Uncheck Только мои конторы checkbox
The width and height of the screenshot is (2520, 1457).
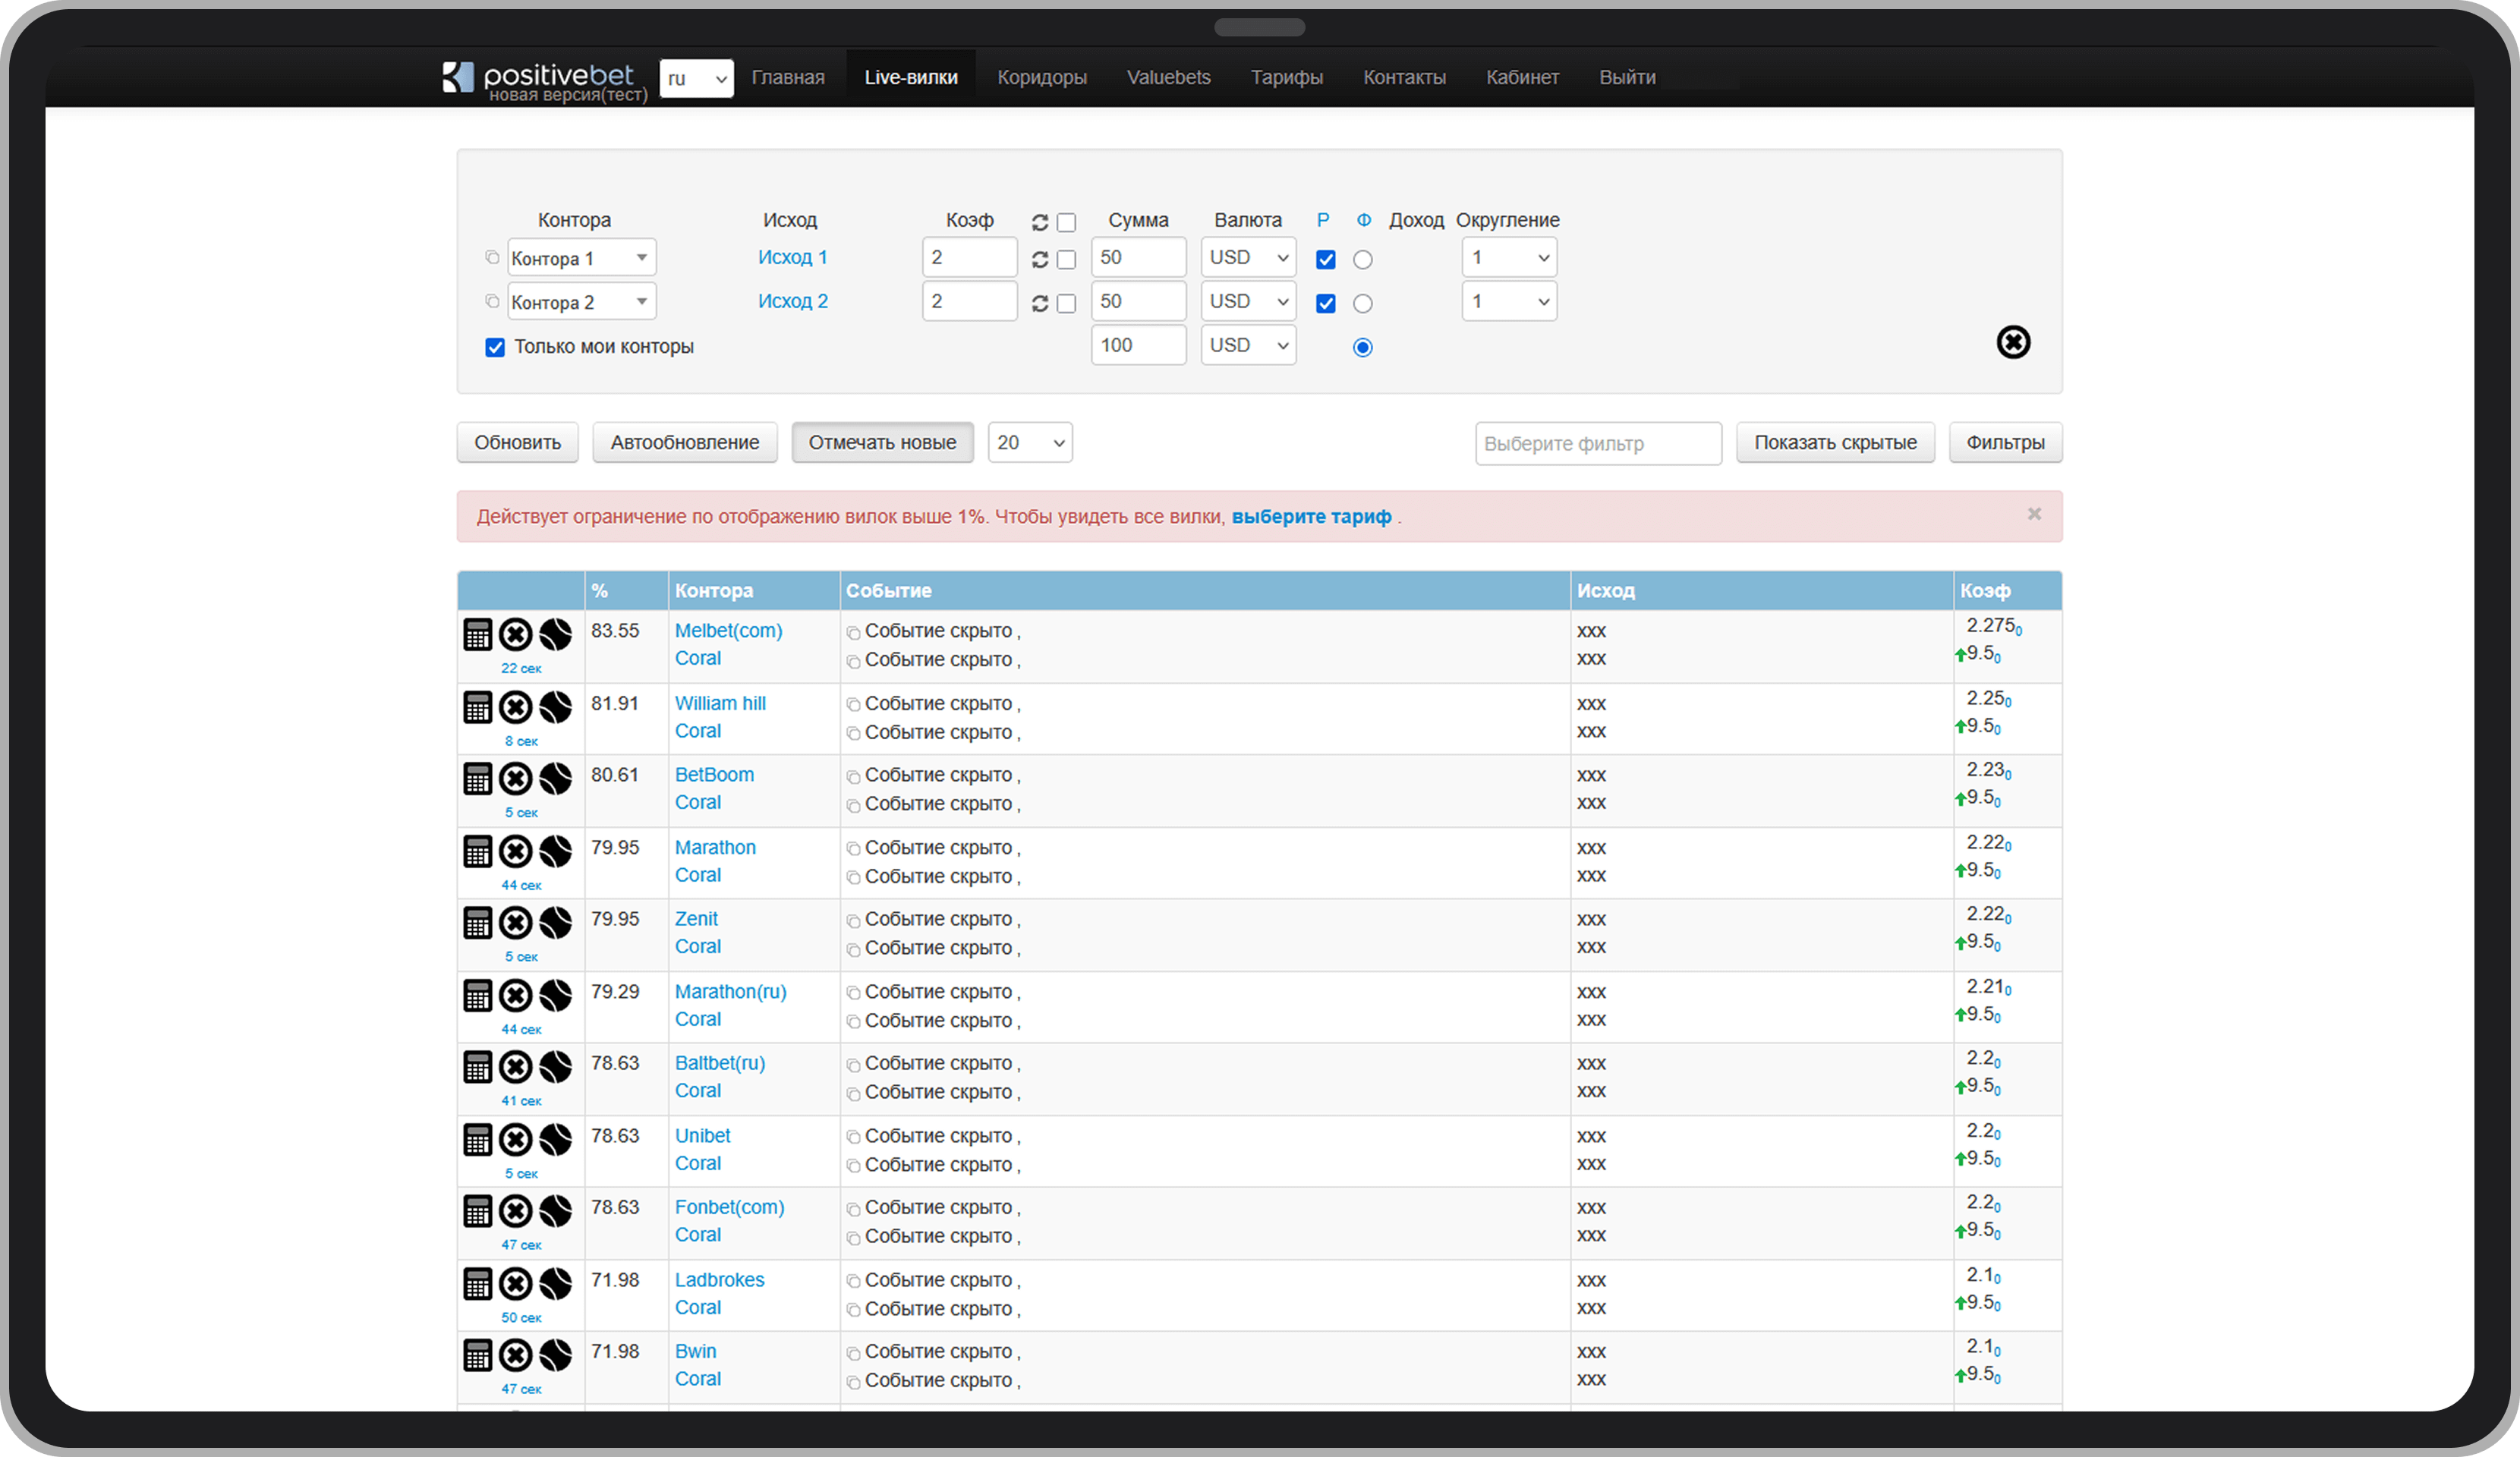tap(495, 347)
